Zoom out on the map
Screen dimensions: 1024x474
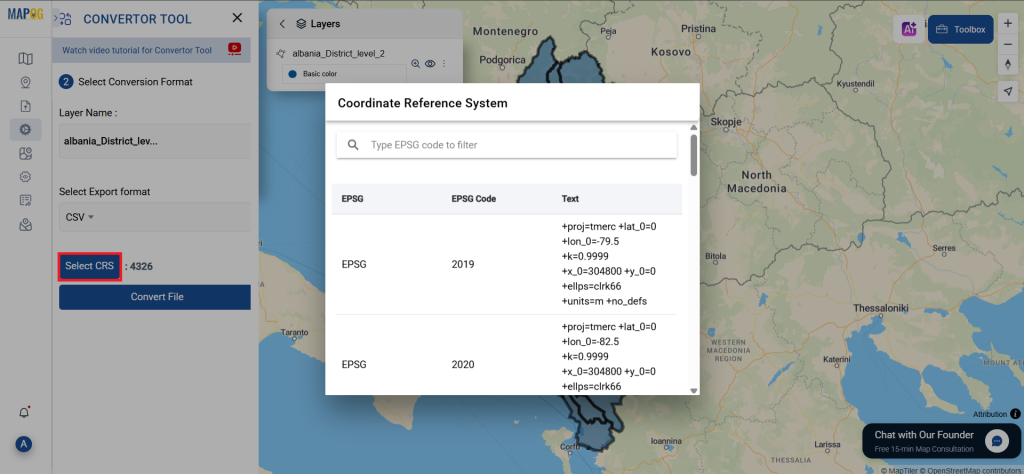(1007, 43)
